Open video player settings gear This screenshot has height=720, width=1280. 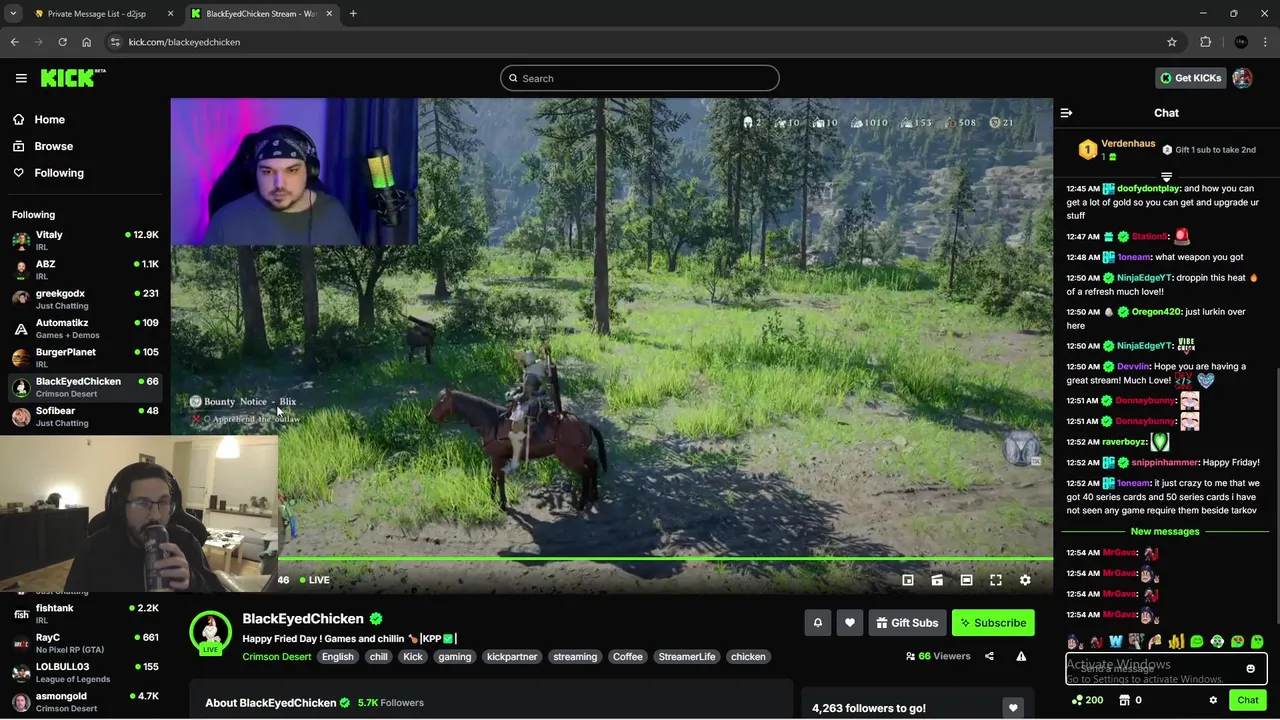(1025, 580)
